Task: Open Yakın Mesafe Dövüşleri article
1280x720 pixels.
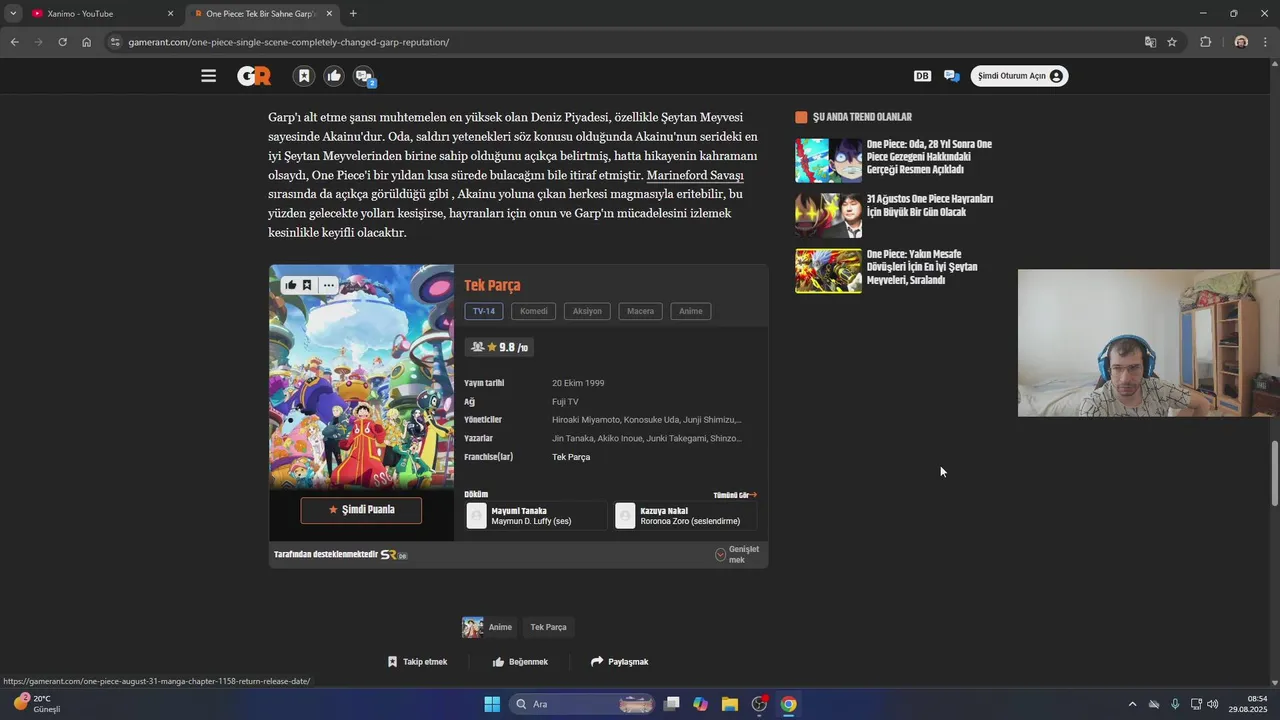Action: [922, 267]
